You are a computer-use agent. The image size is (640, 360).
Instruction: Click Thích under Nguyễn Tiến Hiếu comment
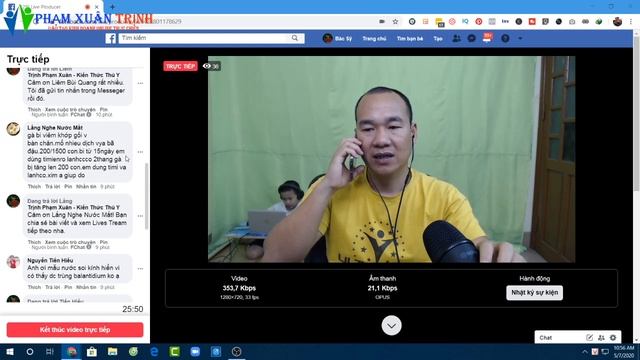coord(34,287)
